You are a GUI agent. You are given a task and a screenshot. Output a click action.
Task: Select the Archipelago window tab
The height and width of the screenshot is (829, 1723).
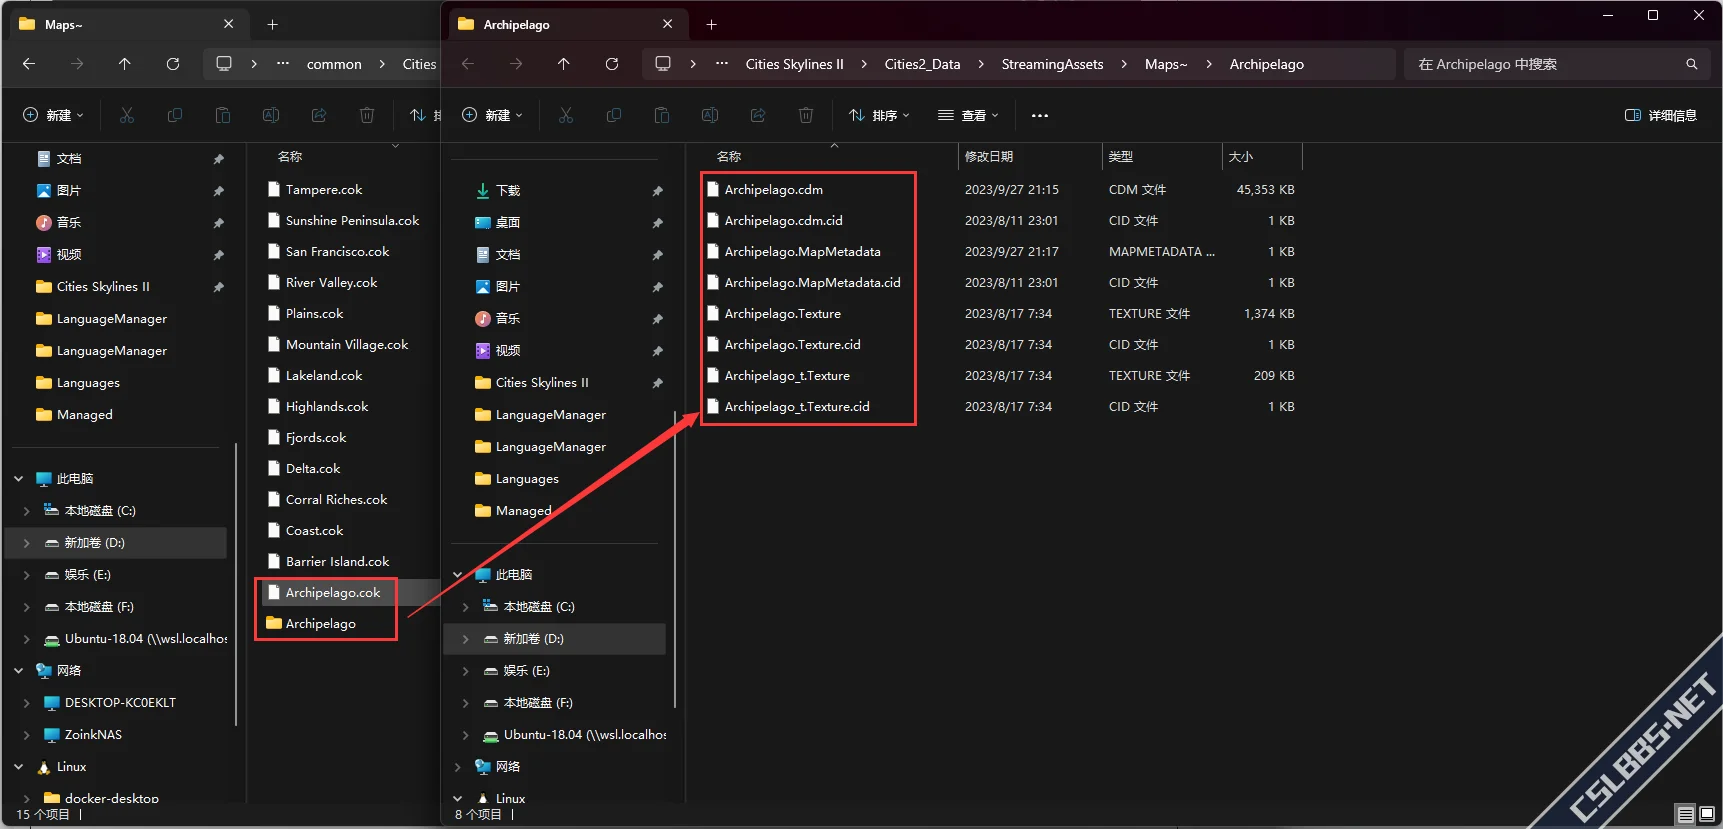coord(567,24)
